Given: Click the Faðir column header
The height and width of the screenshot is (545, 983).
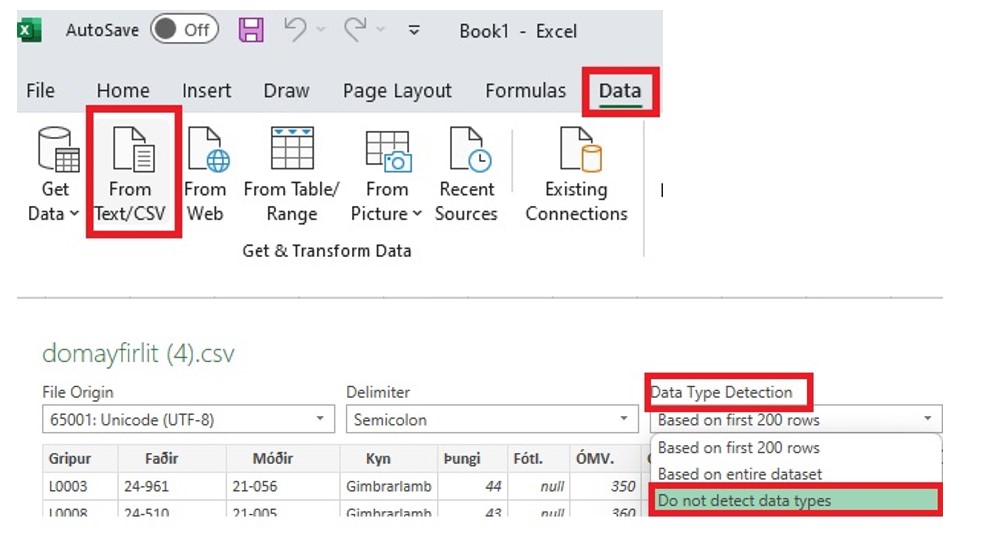Looking at the screenshot, I should point(172,458).
